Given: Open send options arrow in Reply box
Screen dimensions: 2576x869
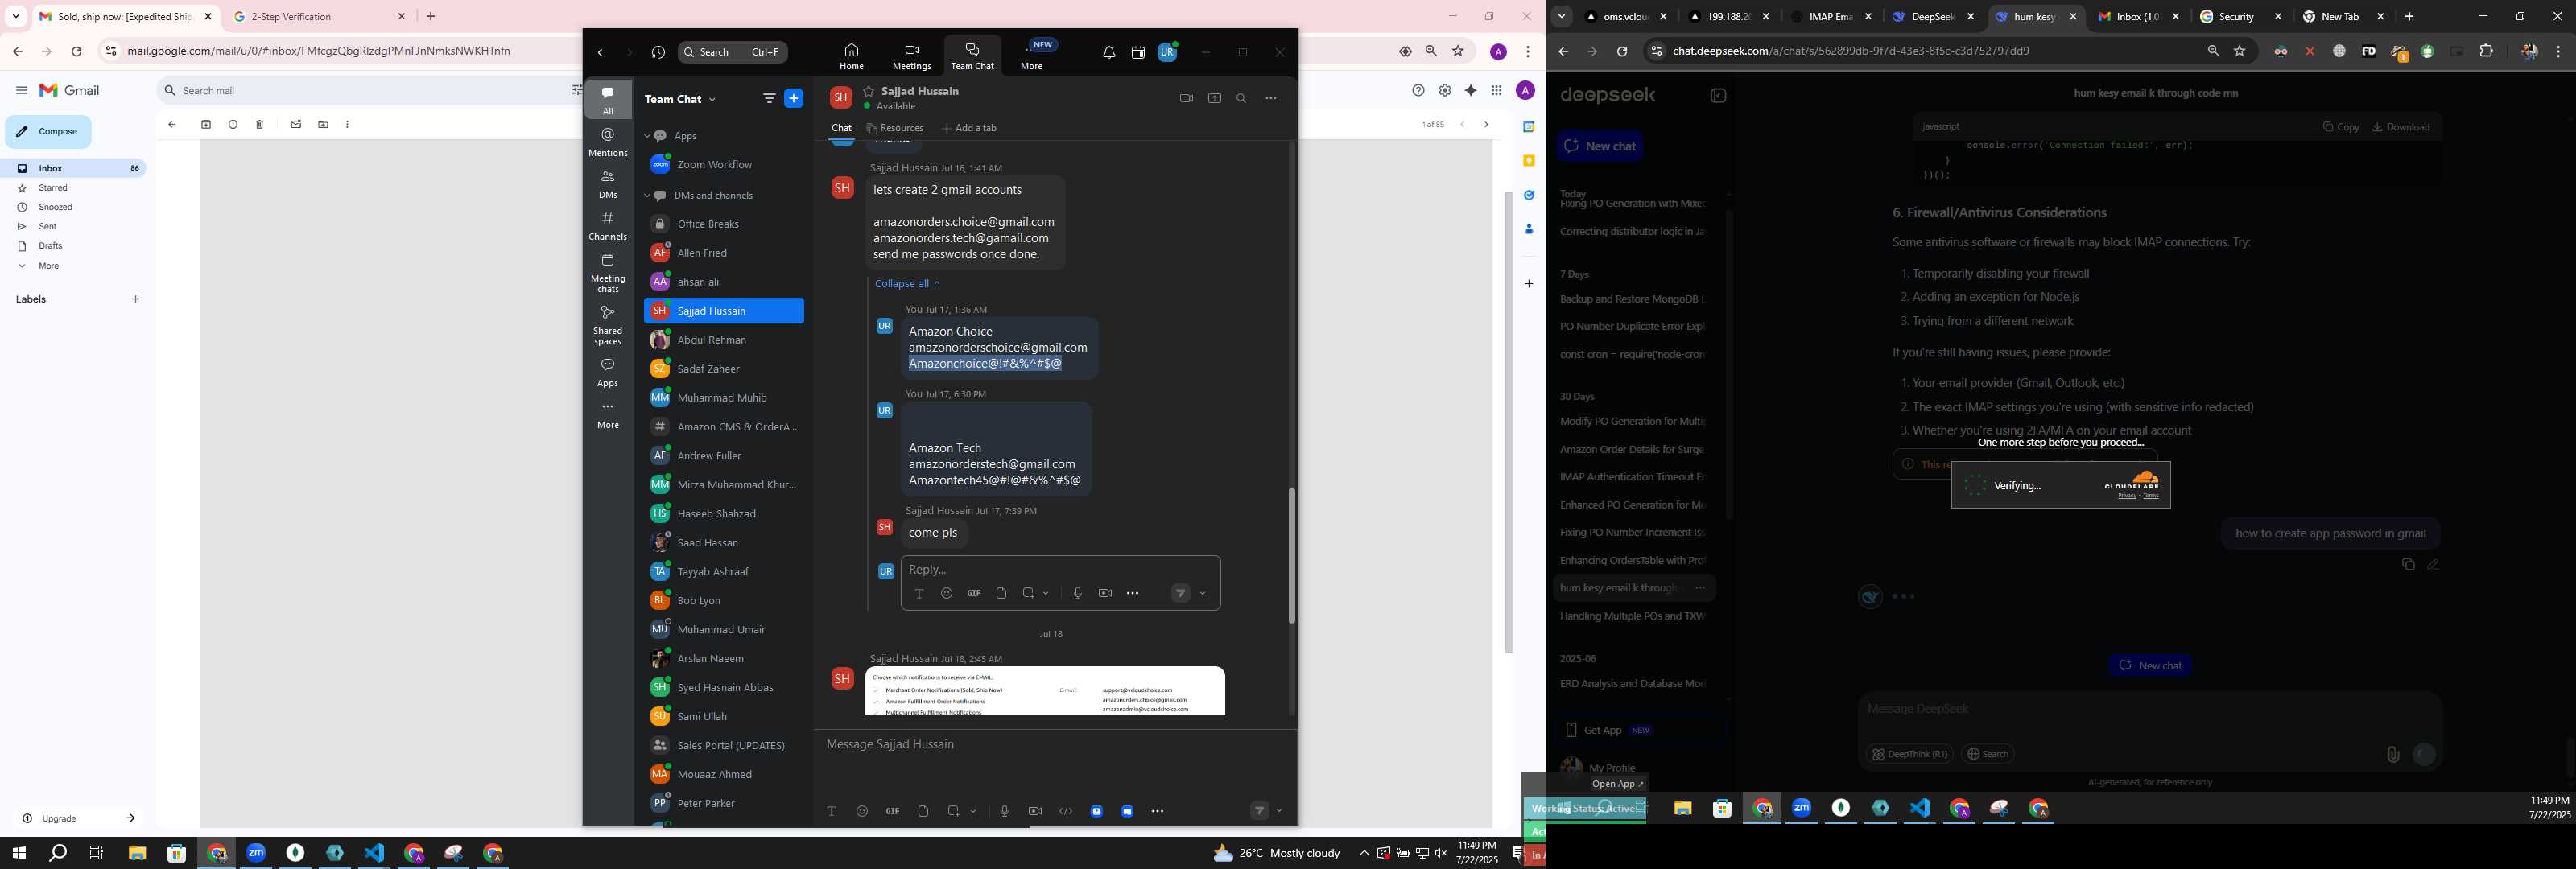Looking at the screenshot, I should tap(1202, 593).
